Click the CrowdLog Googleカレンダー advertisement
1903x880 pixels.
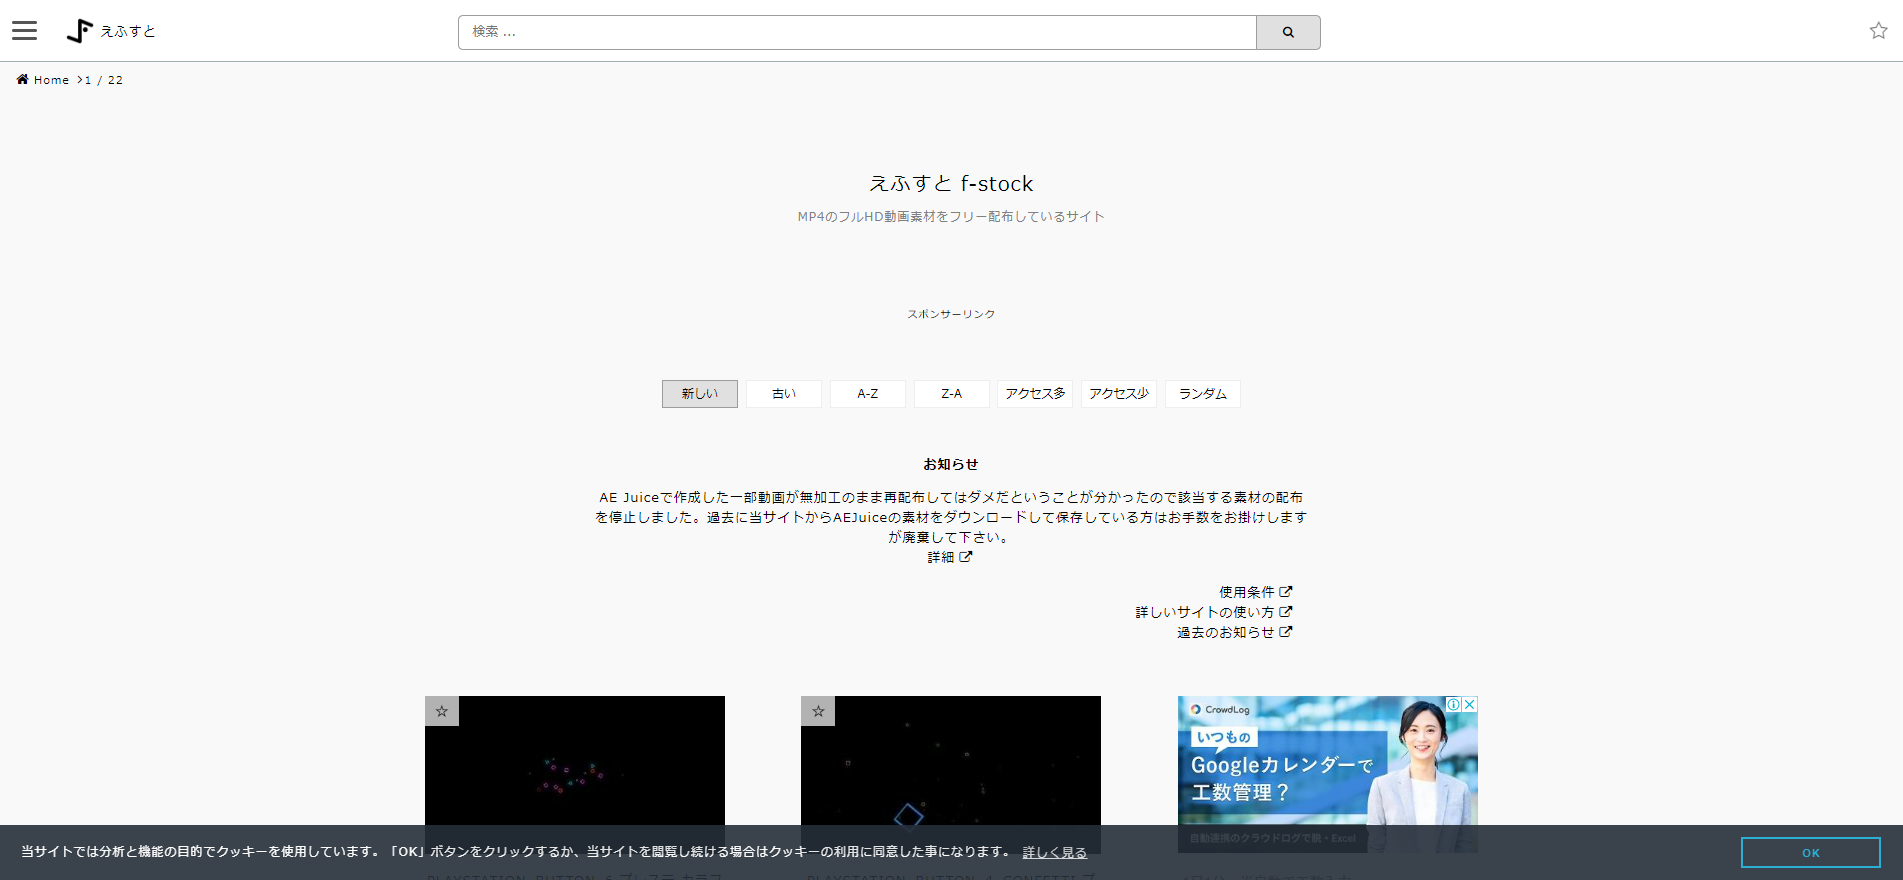pyautogui.click(x=1328, y=774)
